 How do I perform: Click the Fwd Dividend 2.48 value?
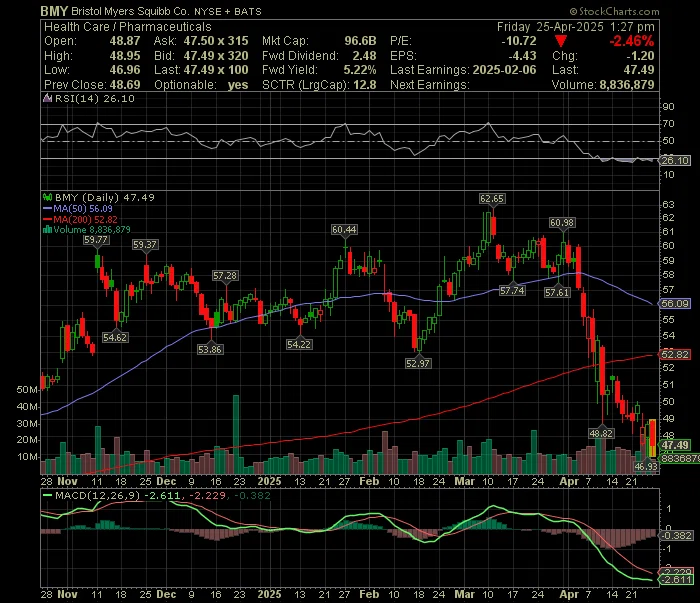(x=364, y=56)
